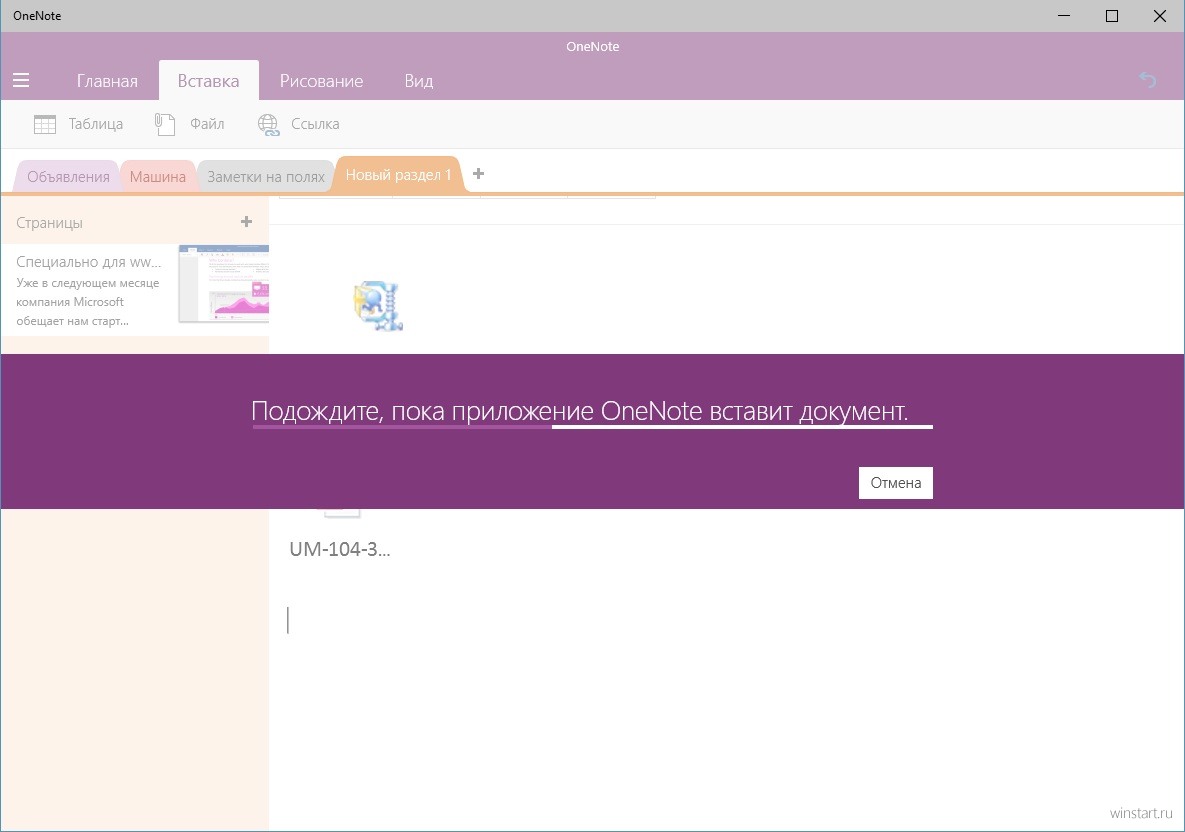The height and width of the screenshot is (832, 1185).
Task: Open the Специально для ww... page
Action: click(x=135, y=290)
